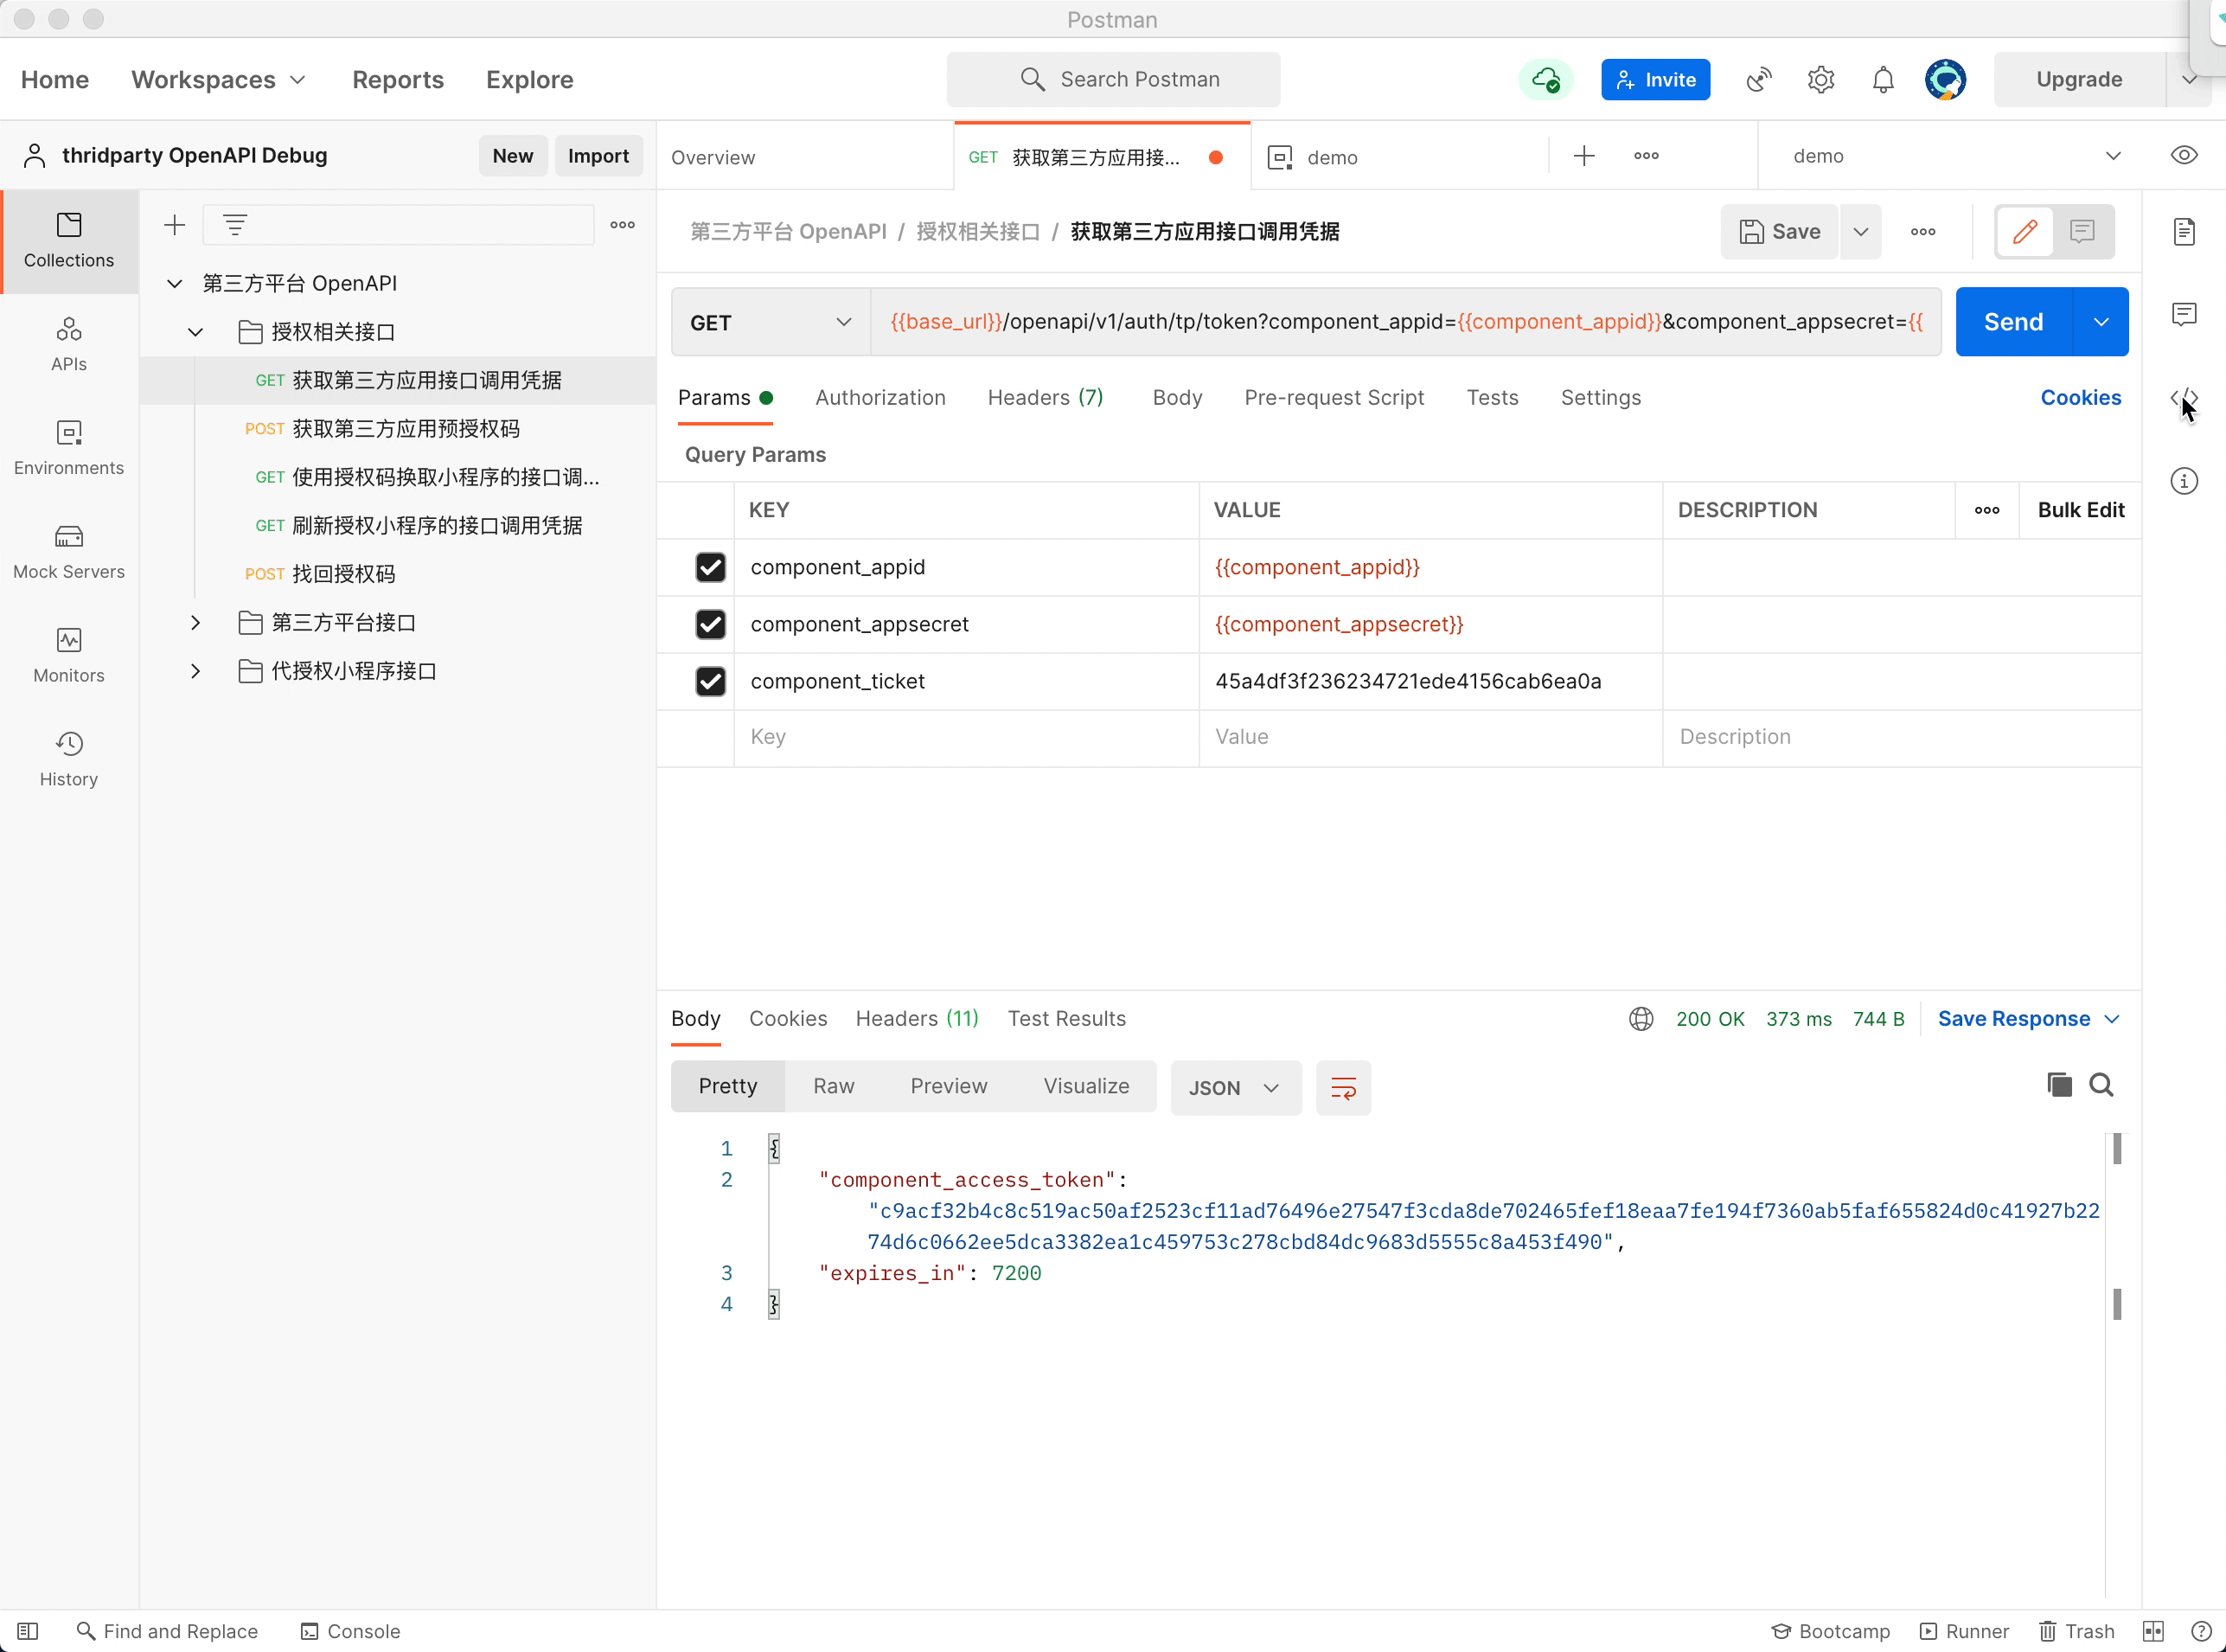Collapse the 第三方平台 OpenAPI collection
The image size is (2226, 1652).
tap(174, 283)
